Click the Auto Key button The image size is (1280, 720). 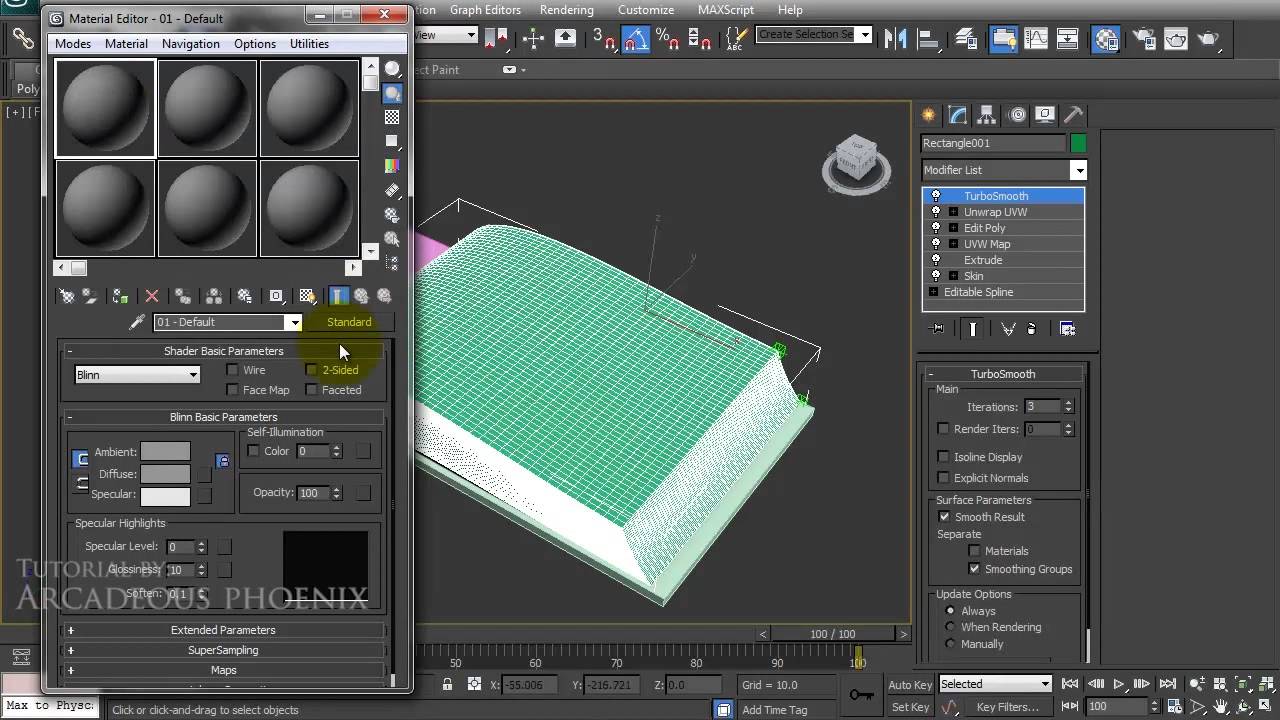point(909,685)
